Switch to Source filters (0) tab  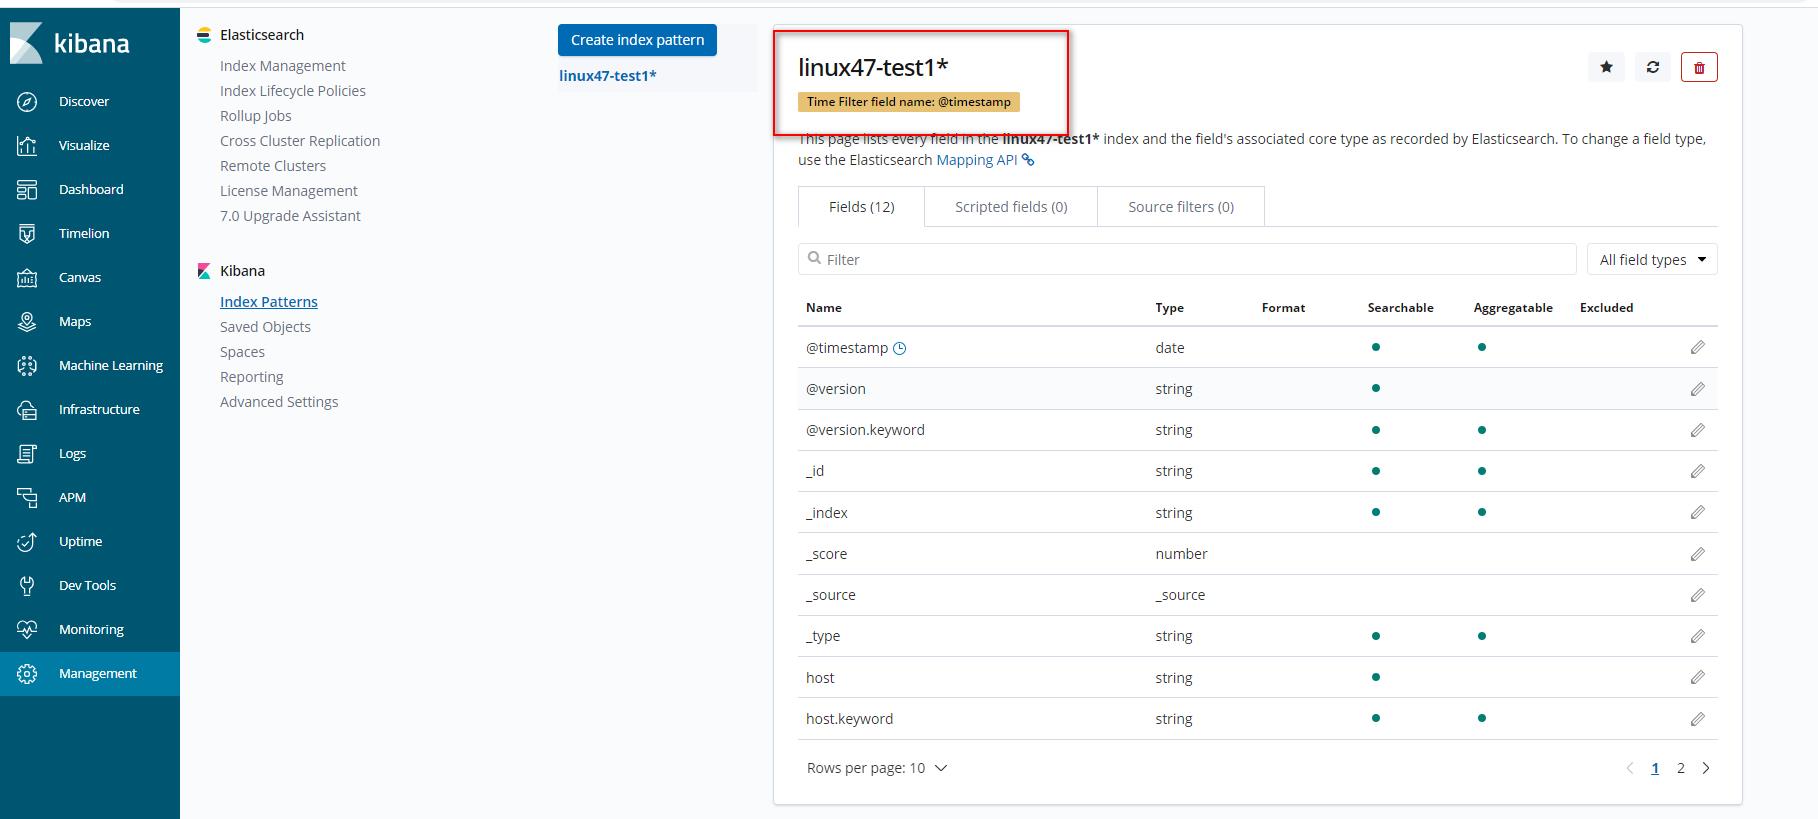pyautogui.click(x=1181, y=207)
